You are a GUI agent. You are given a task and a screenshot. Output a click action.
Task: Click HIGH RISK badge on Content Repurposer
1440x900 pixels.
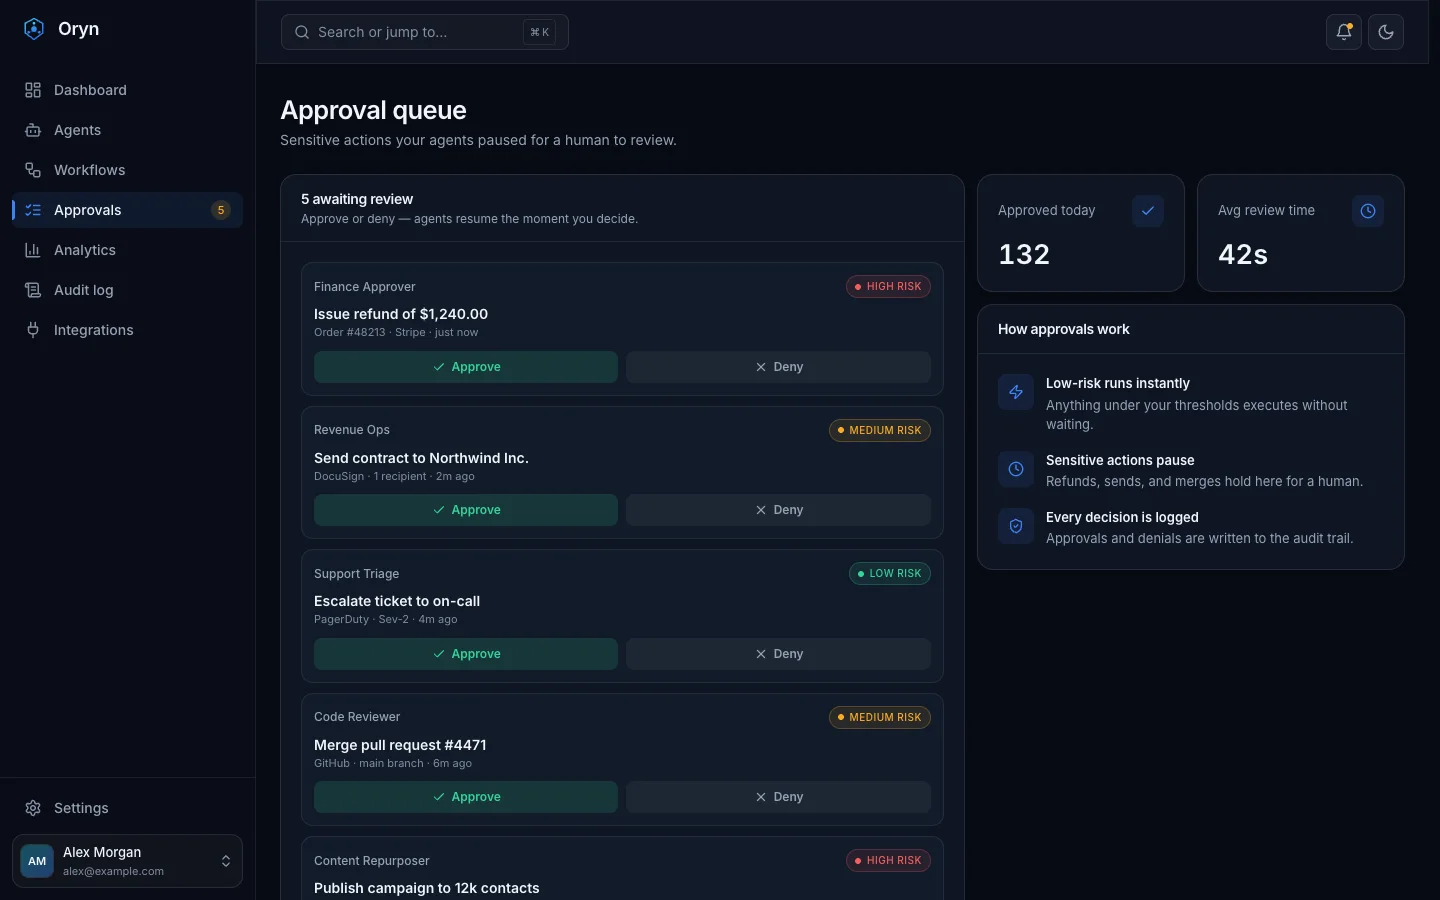[x=888, y=860]
